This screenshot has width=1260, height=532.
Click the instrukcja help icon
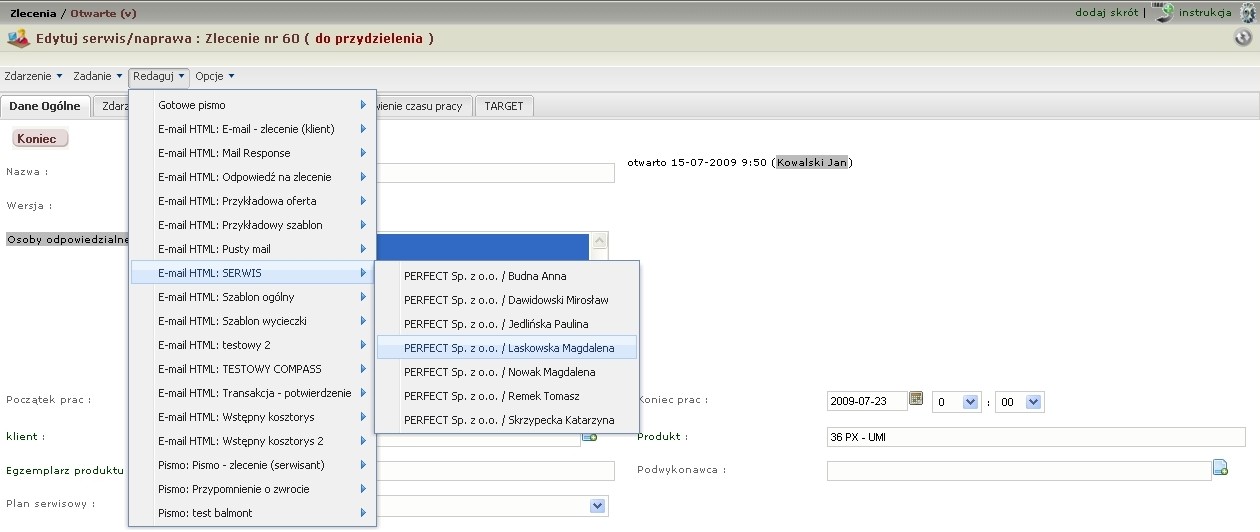[1163, 13]
